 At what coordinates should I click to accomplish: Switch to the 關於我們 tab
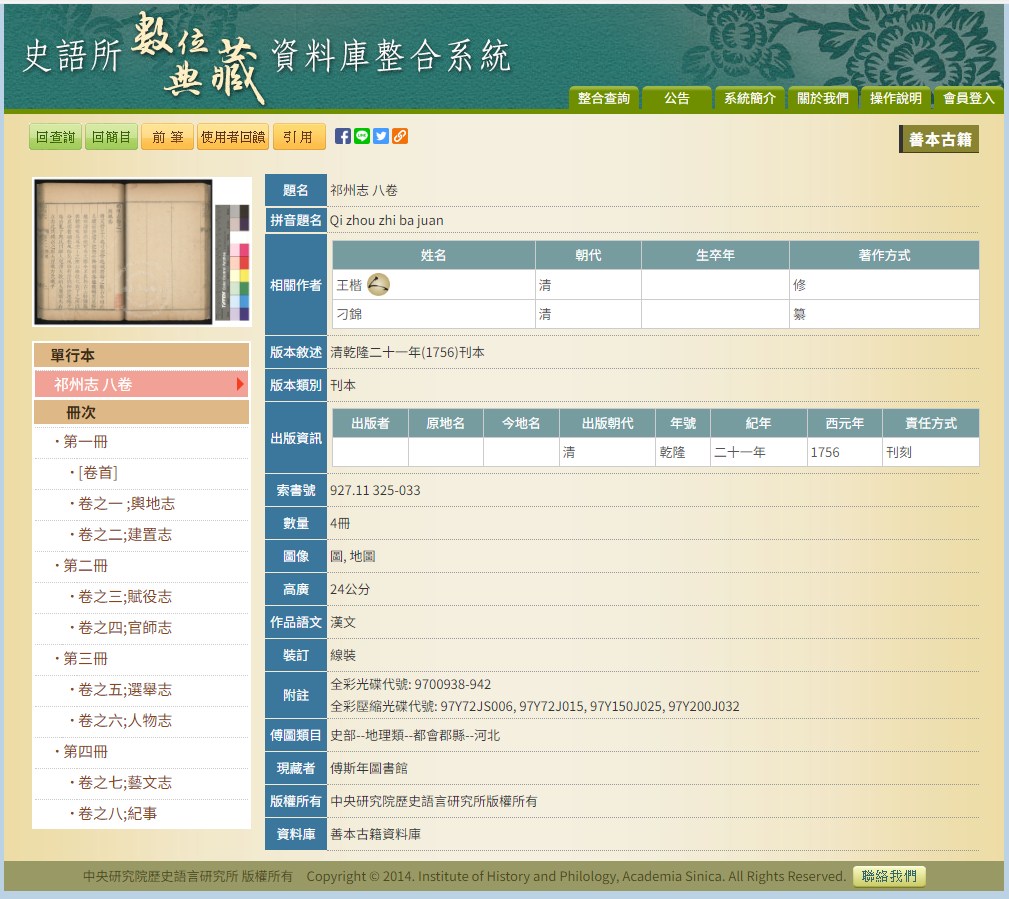[821, 99]
